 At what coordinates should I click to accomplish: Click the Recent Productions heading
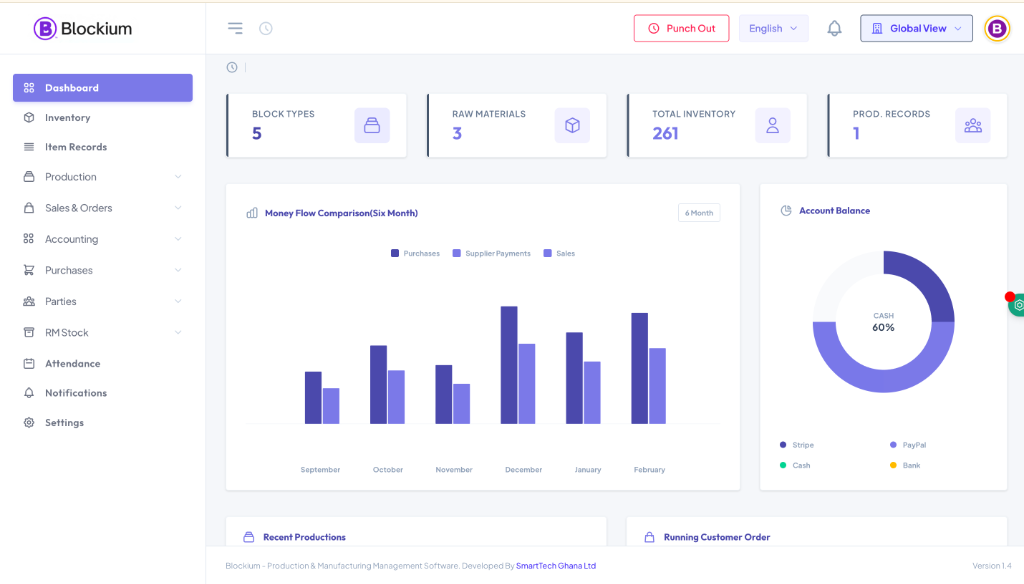(304, 537)
